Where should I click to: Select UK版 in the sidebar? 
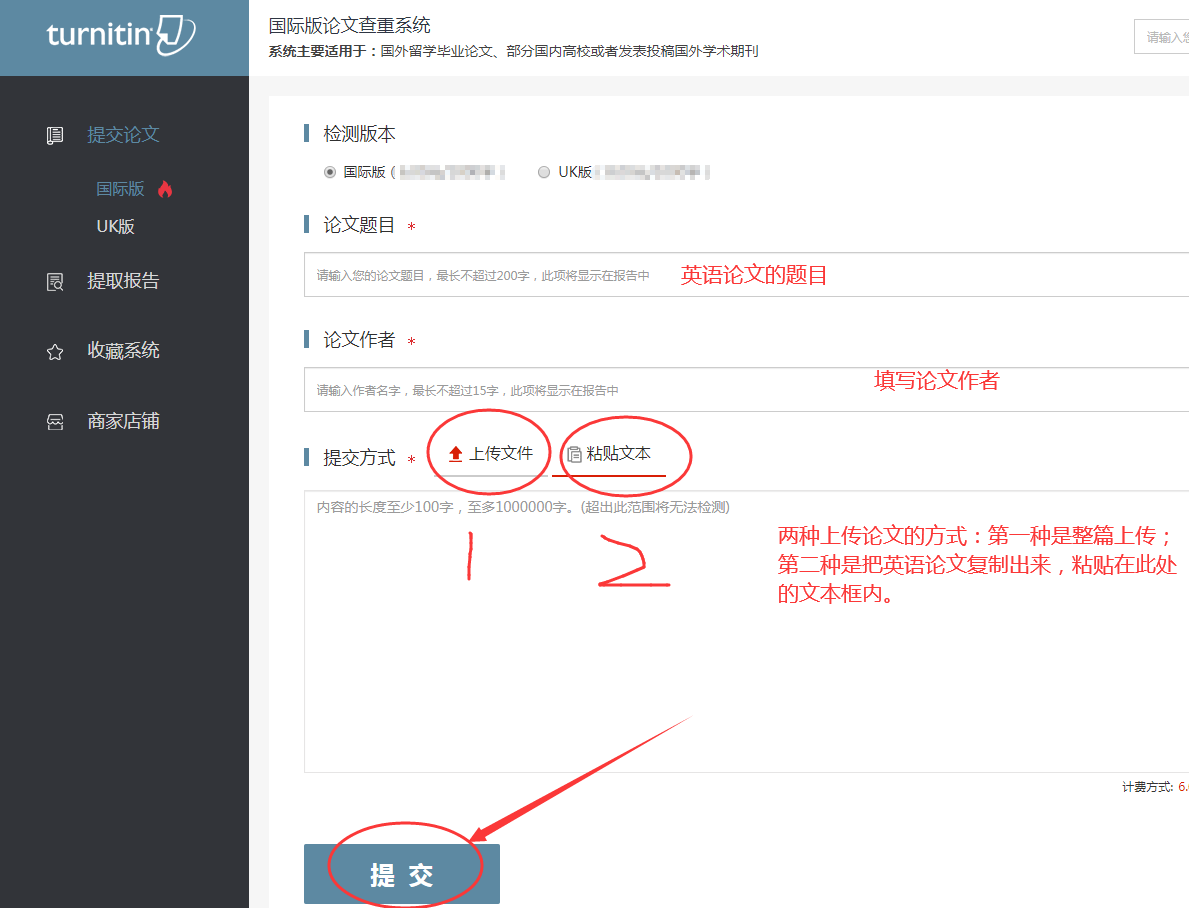point(115,226)
